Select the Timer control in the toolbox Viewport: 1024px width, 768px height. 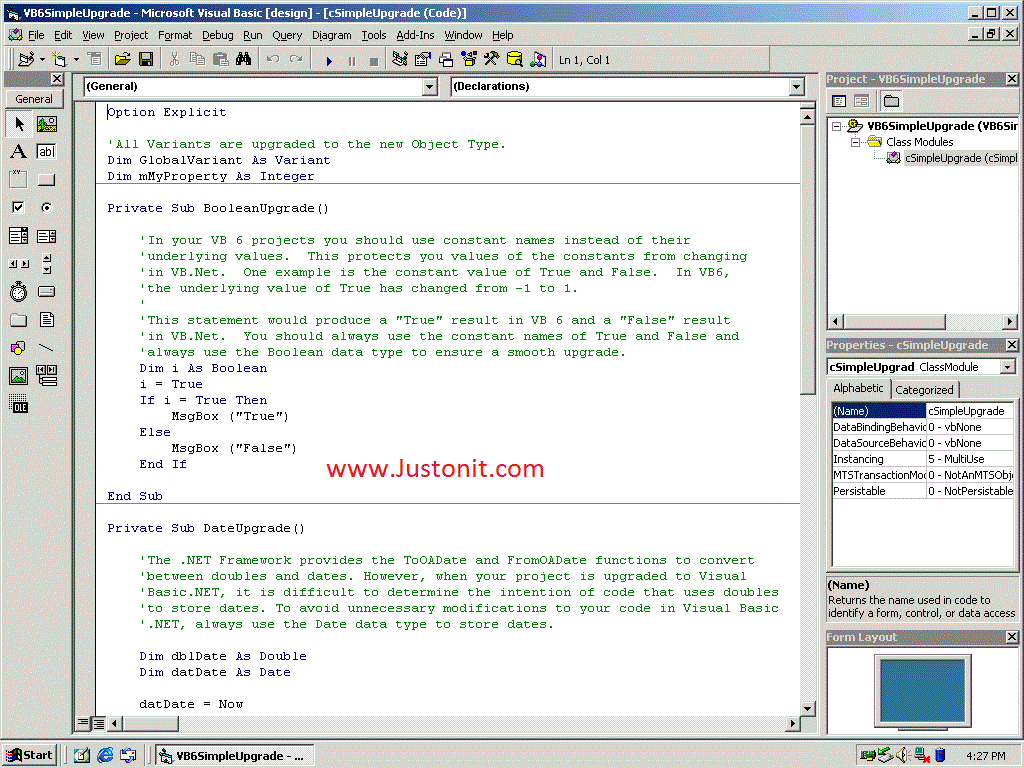coord(19,291)
